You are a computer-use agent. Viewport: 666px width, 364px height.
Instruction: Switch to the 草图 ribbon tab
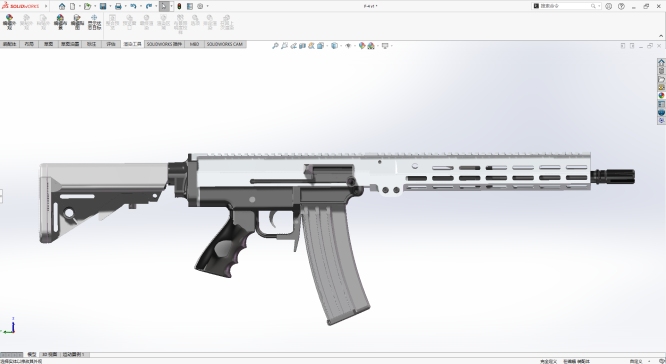[48, 44]
